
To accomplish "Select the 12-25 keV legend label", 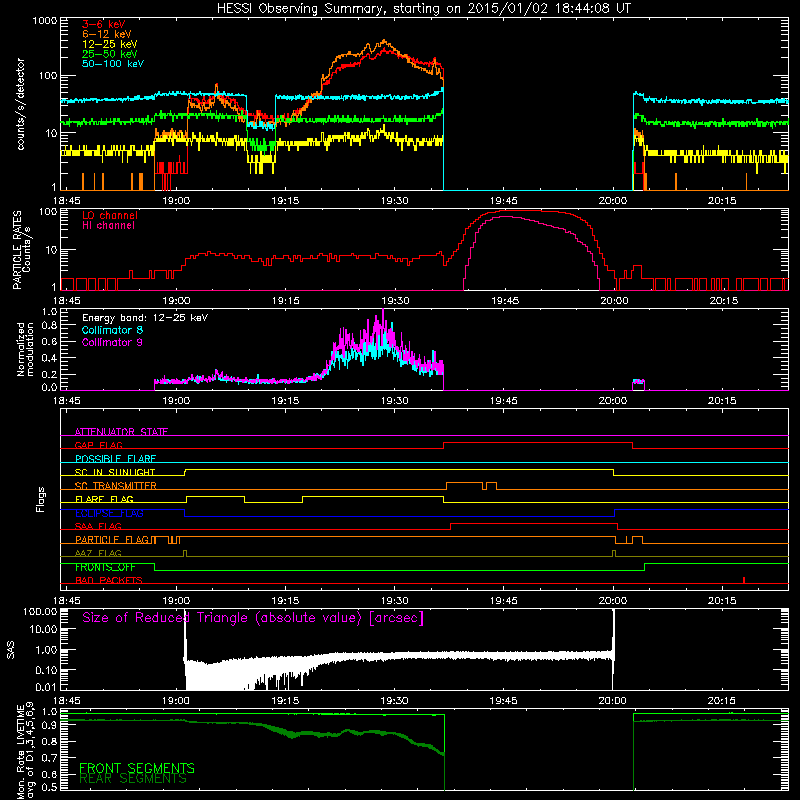I will [x=110, y=44].
